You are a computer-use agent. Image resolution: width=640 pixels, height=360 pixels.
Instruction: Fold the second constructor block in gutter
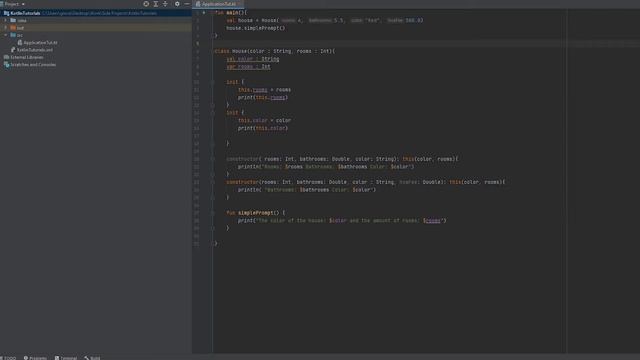coord(213,182)
